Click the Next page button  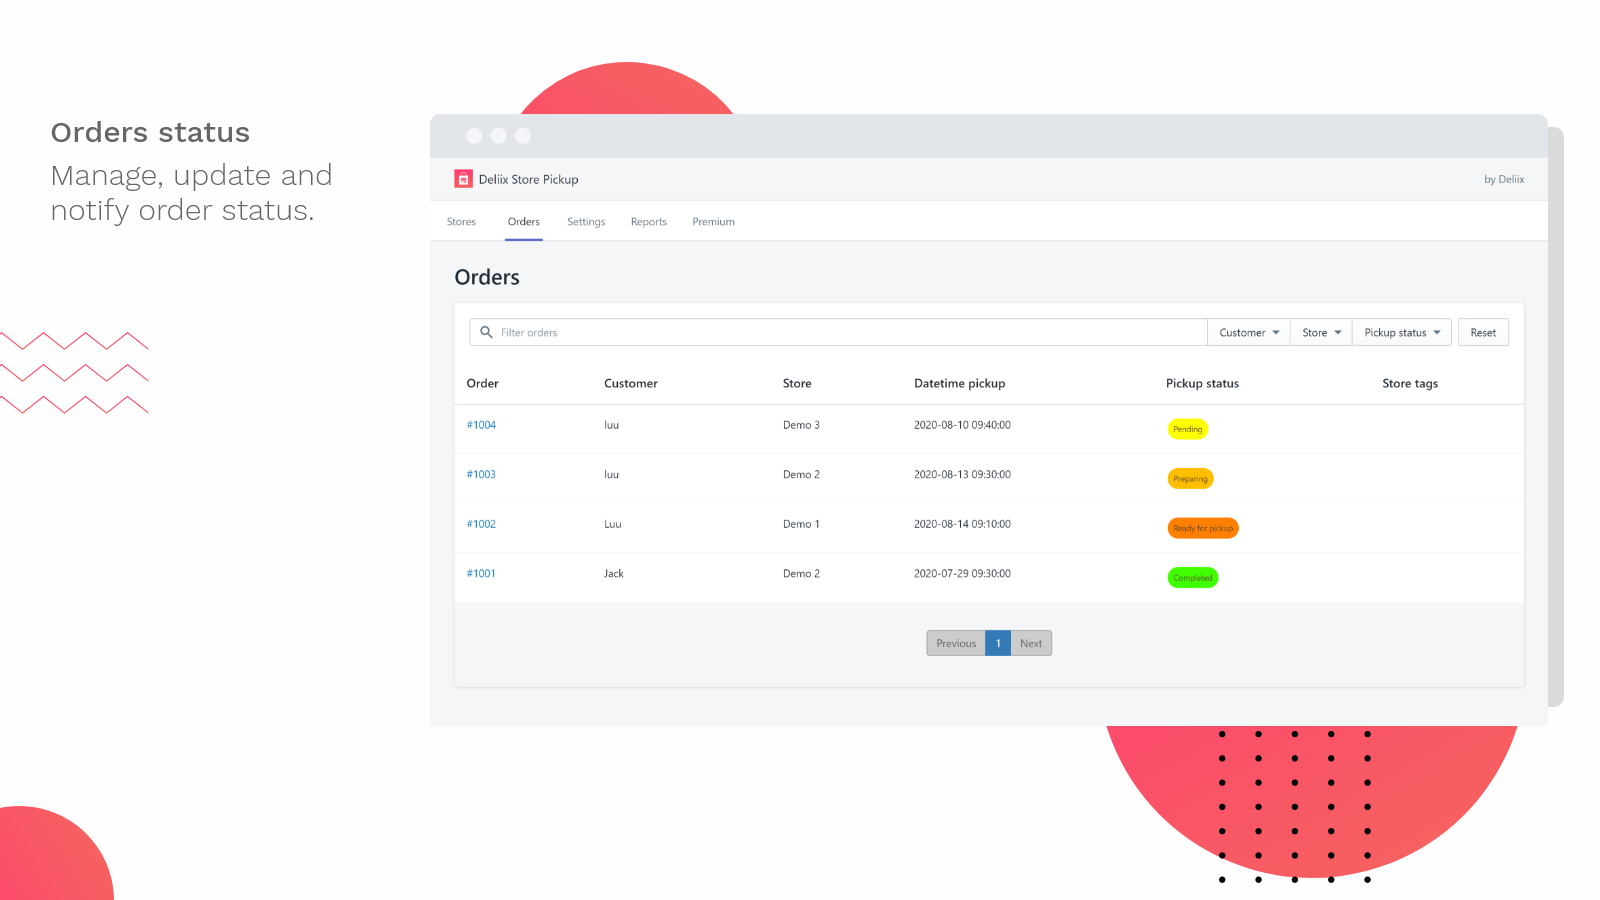tap(1031, 643)
